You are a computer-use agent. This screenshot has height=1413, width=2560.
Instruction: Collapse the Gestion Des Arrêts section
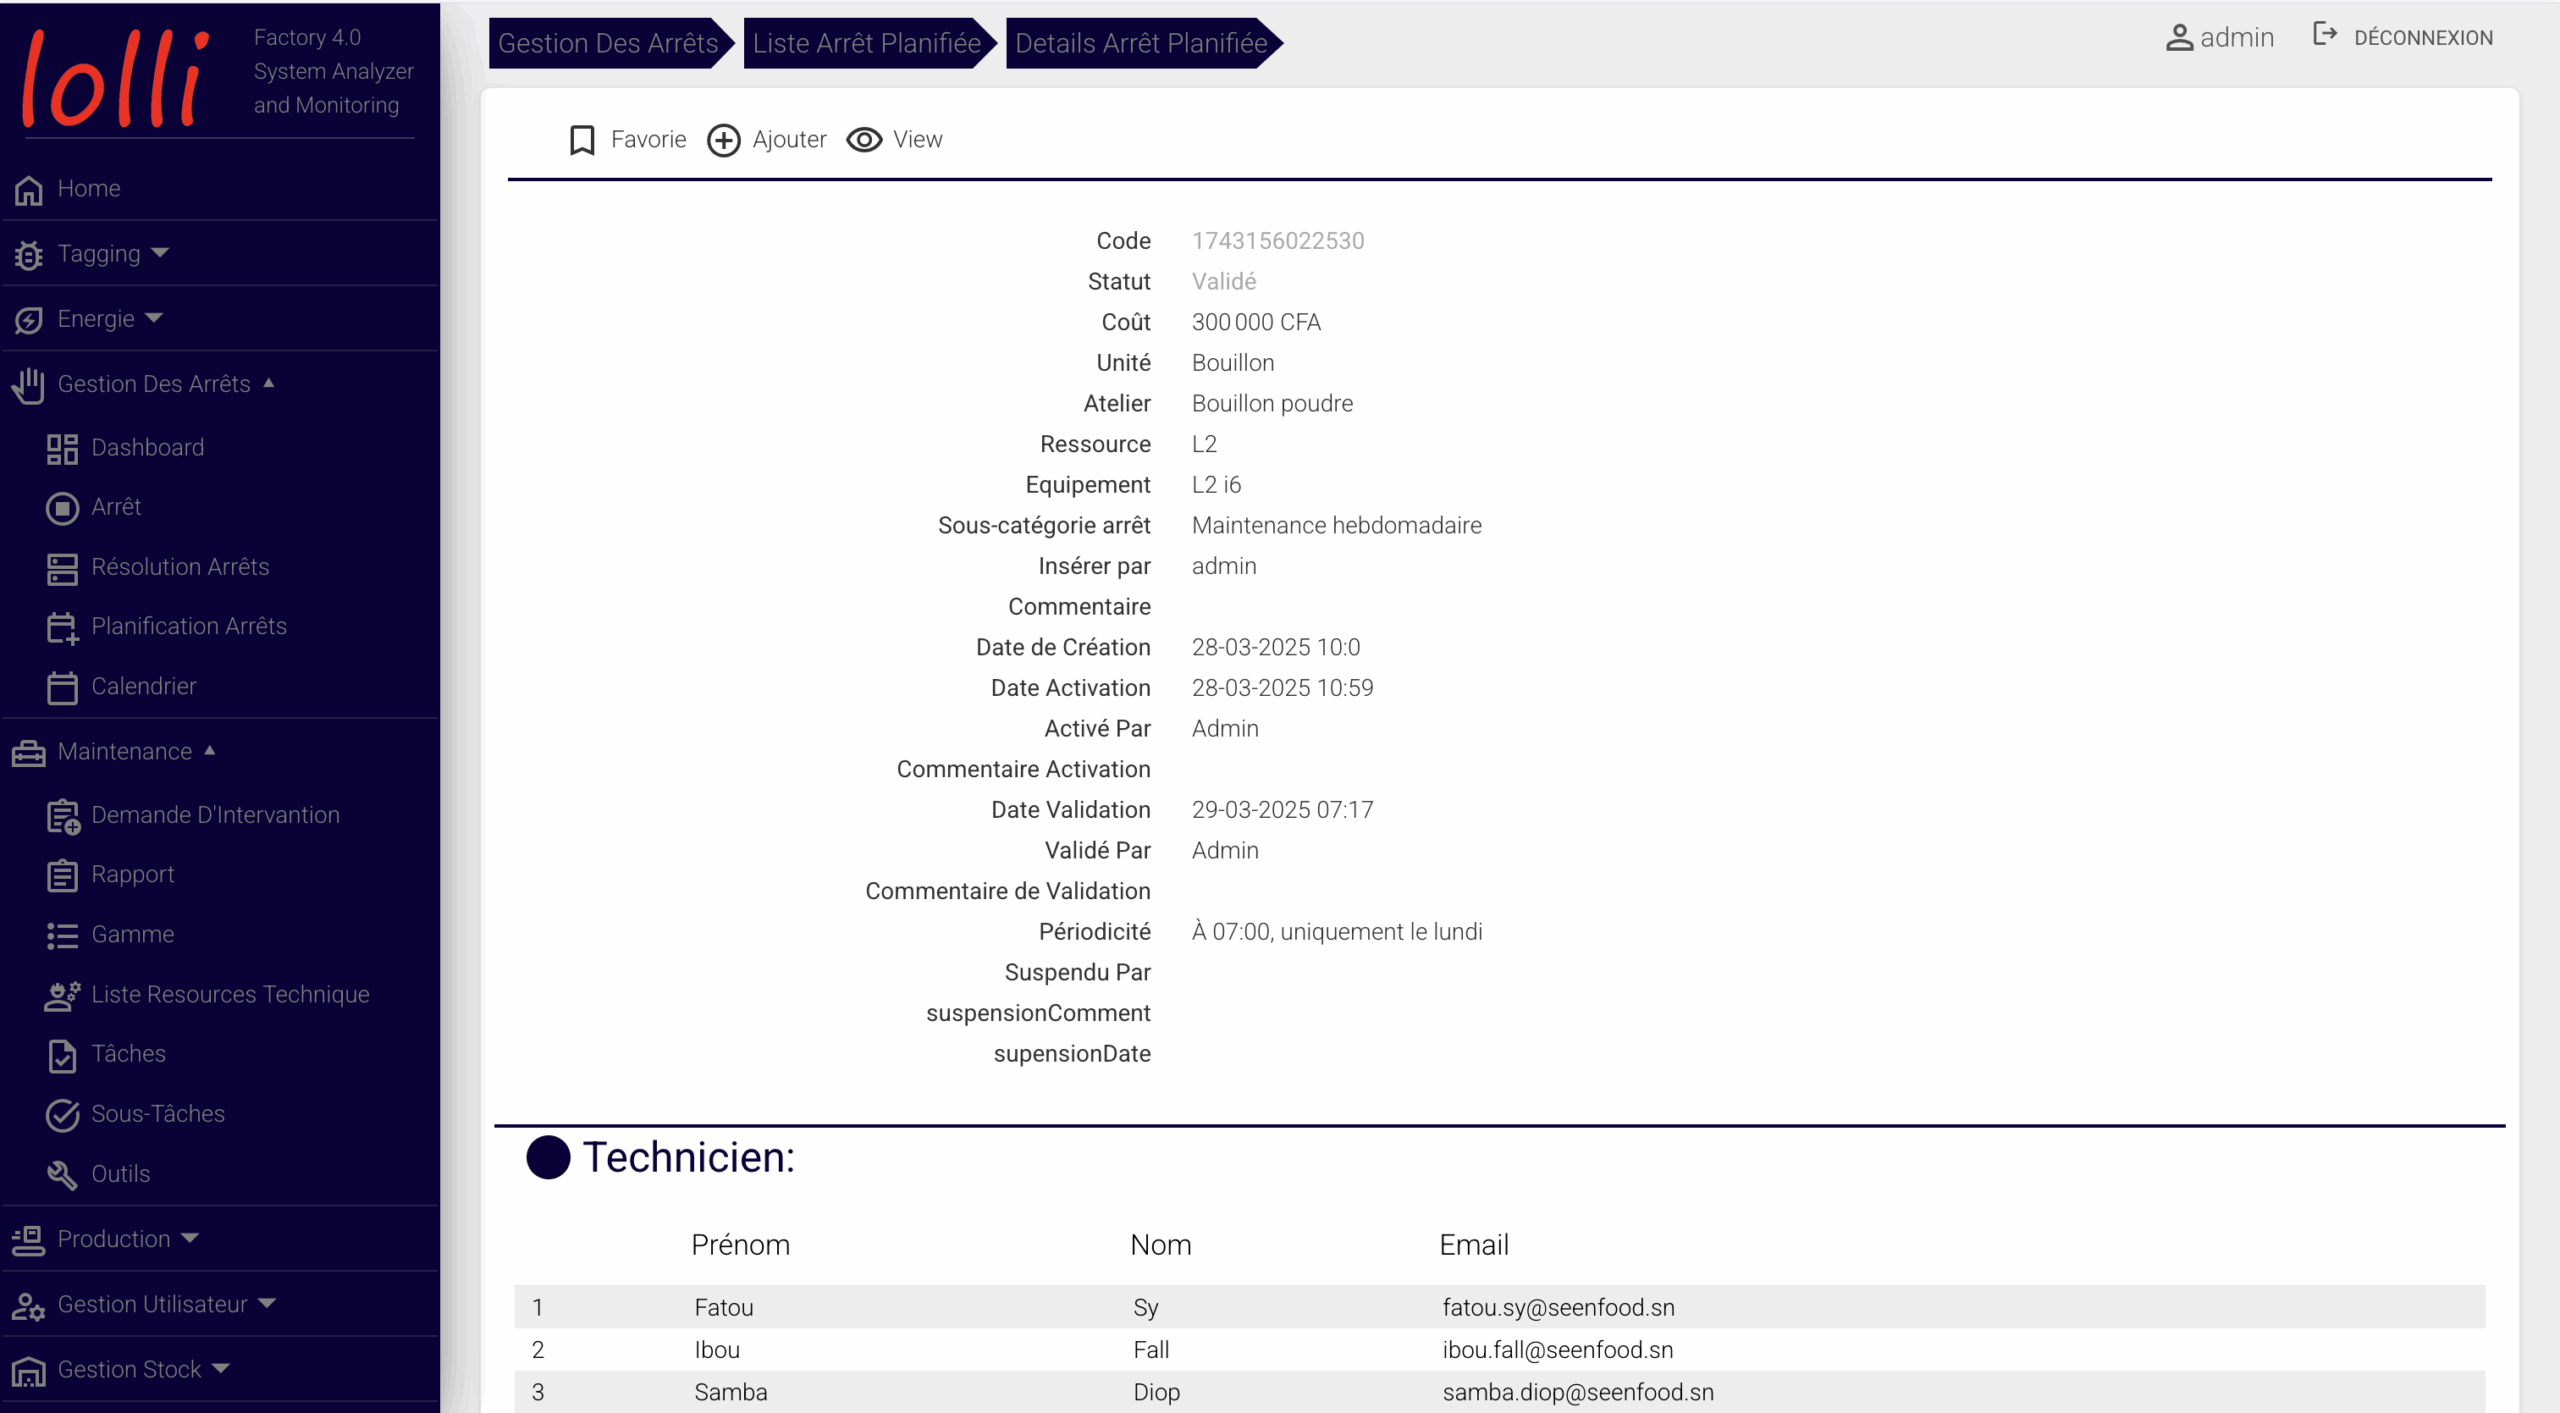165,384
